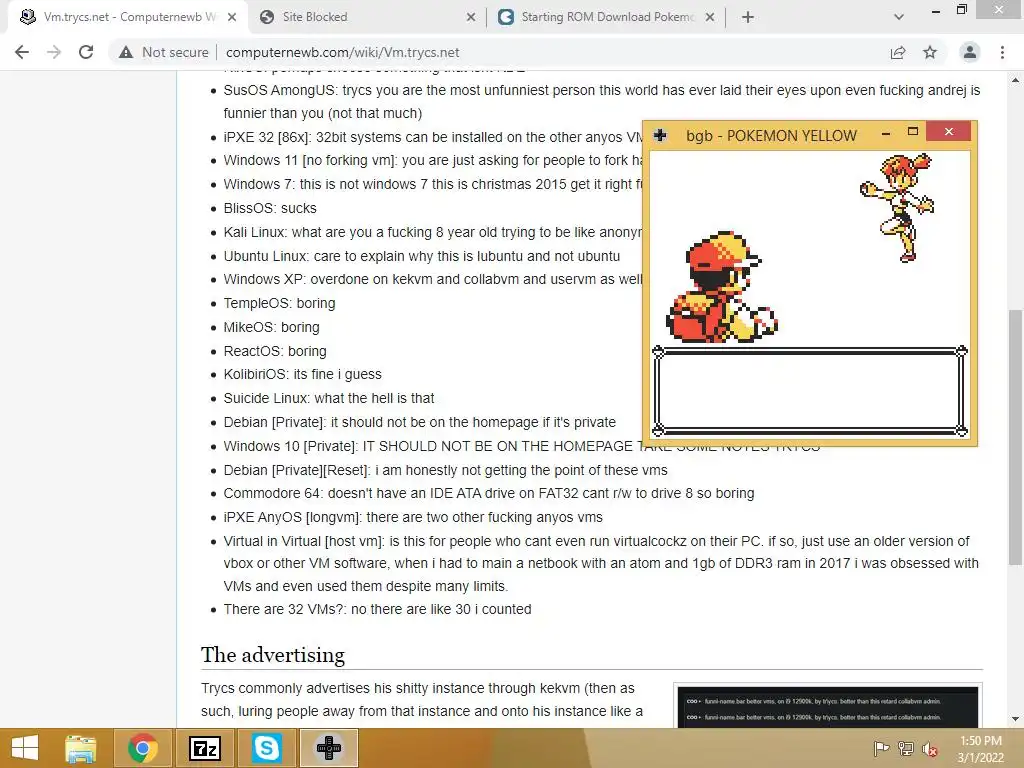Click The advertising section heading
The height and width of the screenshot is (768, 1024).
(273, 654)
